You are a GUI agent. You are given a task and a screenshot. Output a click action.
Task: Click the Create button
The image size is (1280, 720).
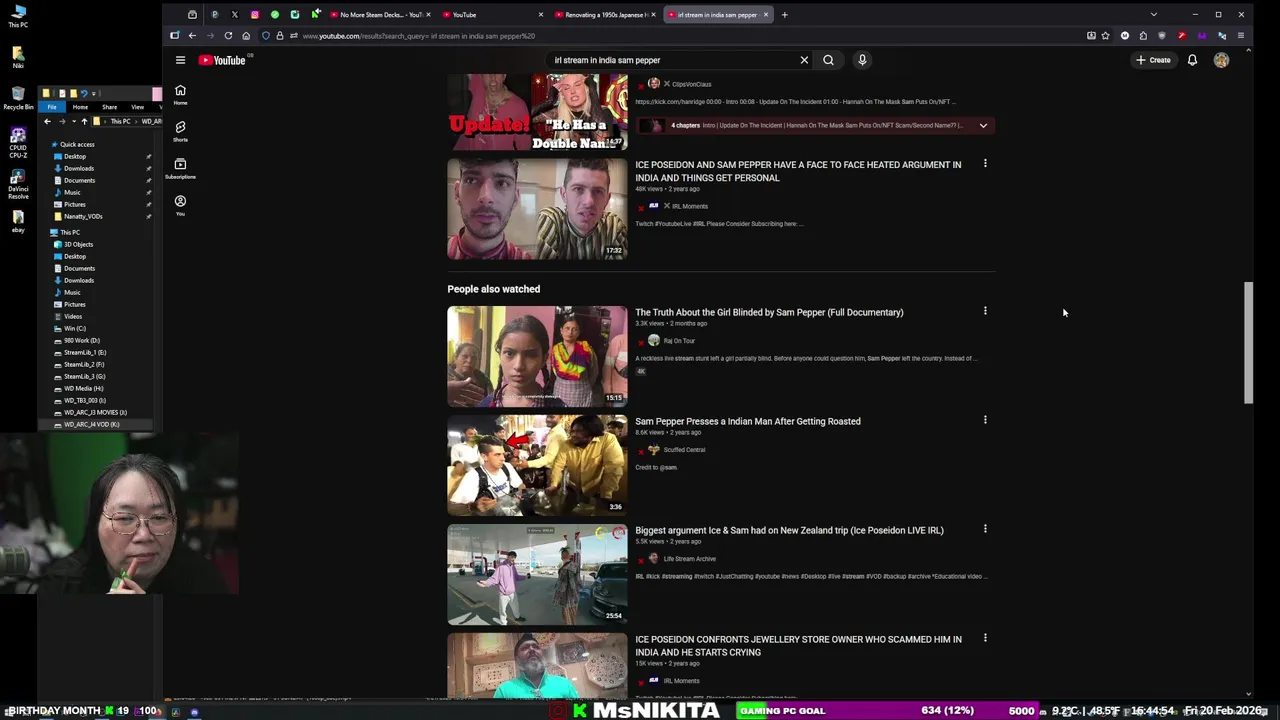click(1153, 60)
